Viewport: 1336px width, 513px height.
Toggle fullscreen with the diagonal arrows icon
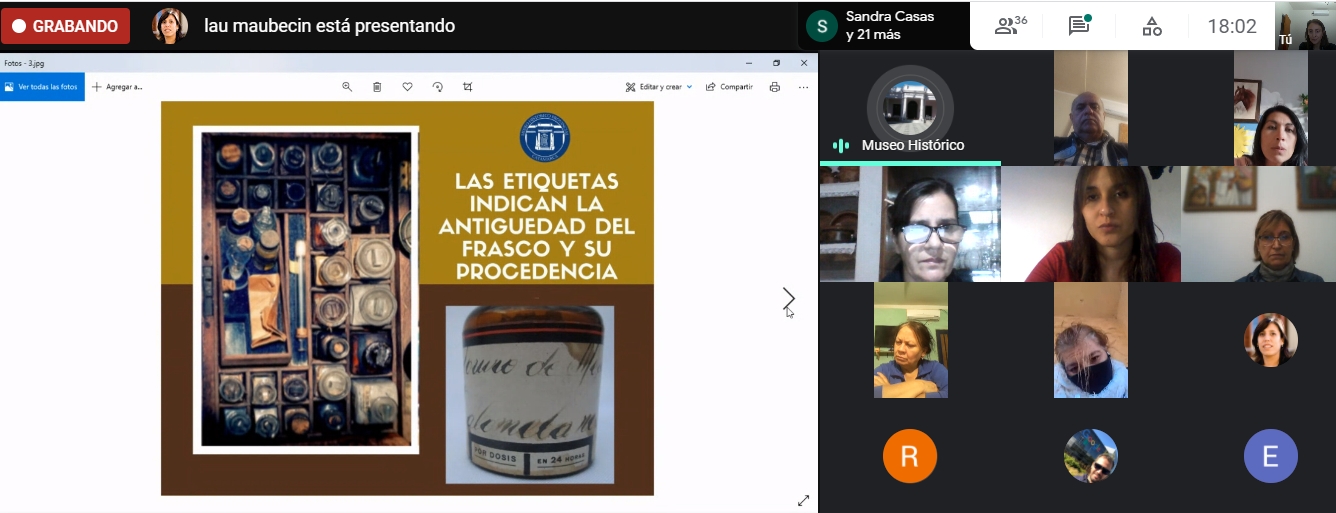coord(803,500)
